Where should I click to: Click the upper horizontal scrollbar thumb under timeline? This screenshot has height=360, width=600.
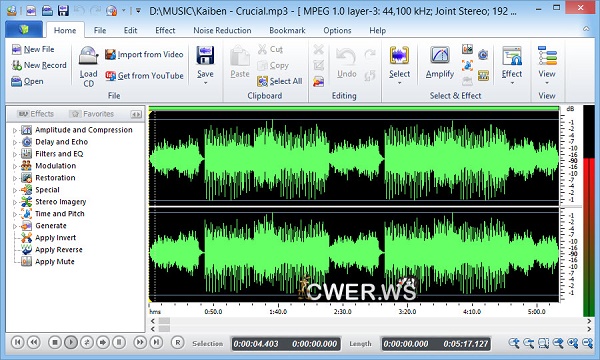pos(164,321)
